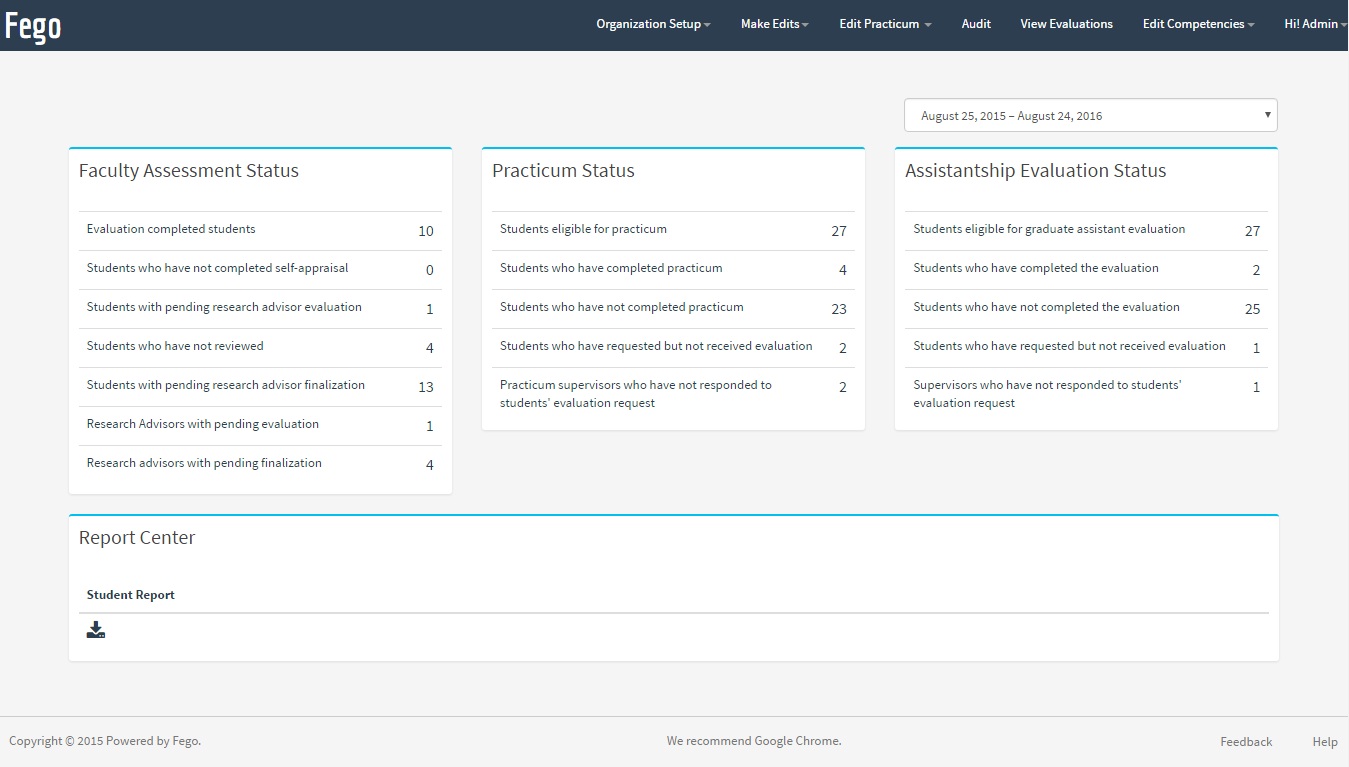Viewport: 1349px width, 767px height.
Task: Click the Fego logo
Action: tap(33, 26)
